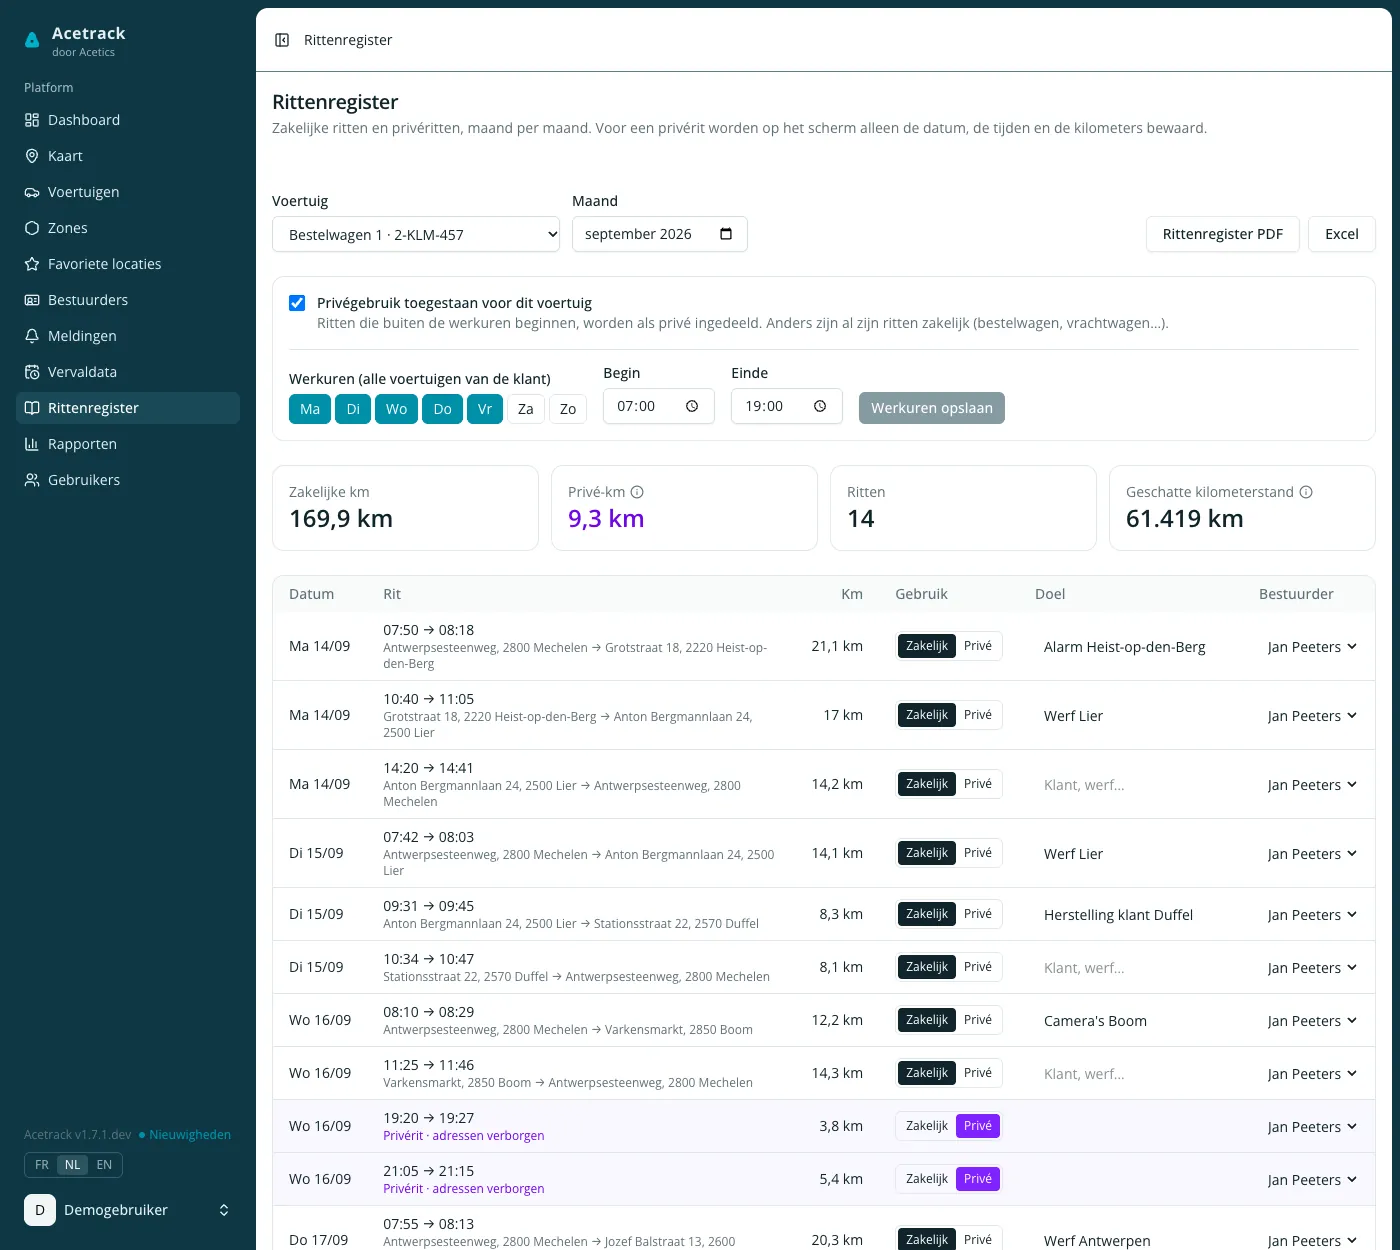
Task: Expand the Demogebruiker account menu
Action: click(128, 1210)
